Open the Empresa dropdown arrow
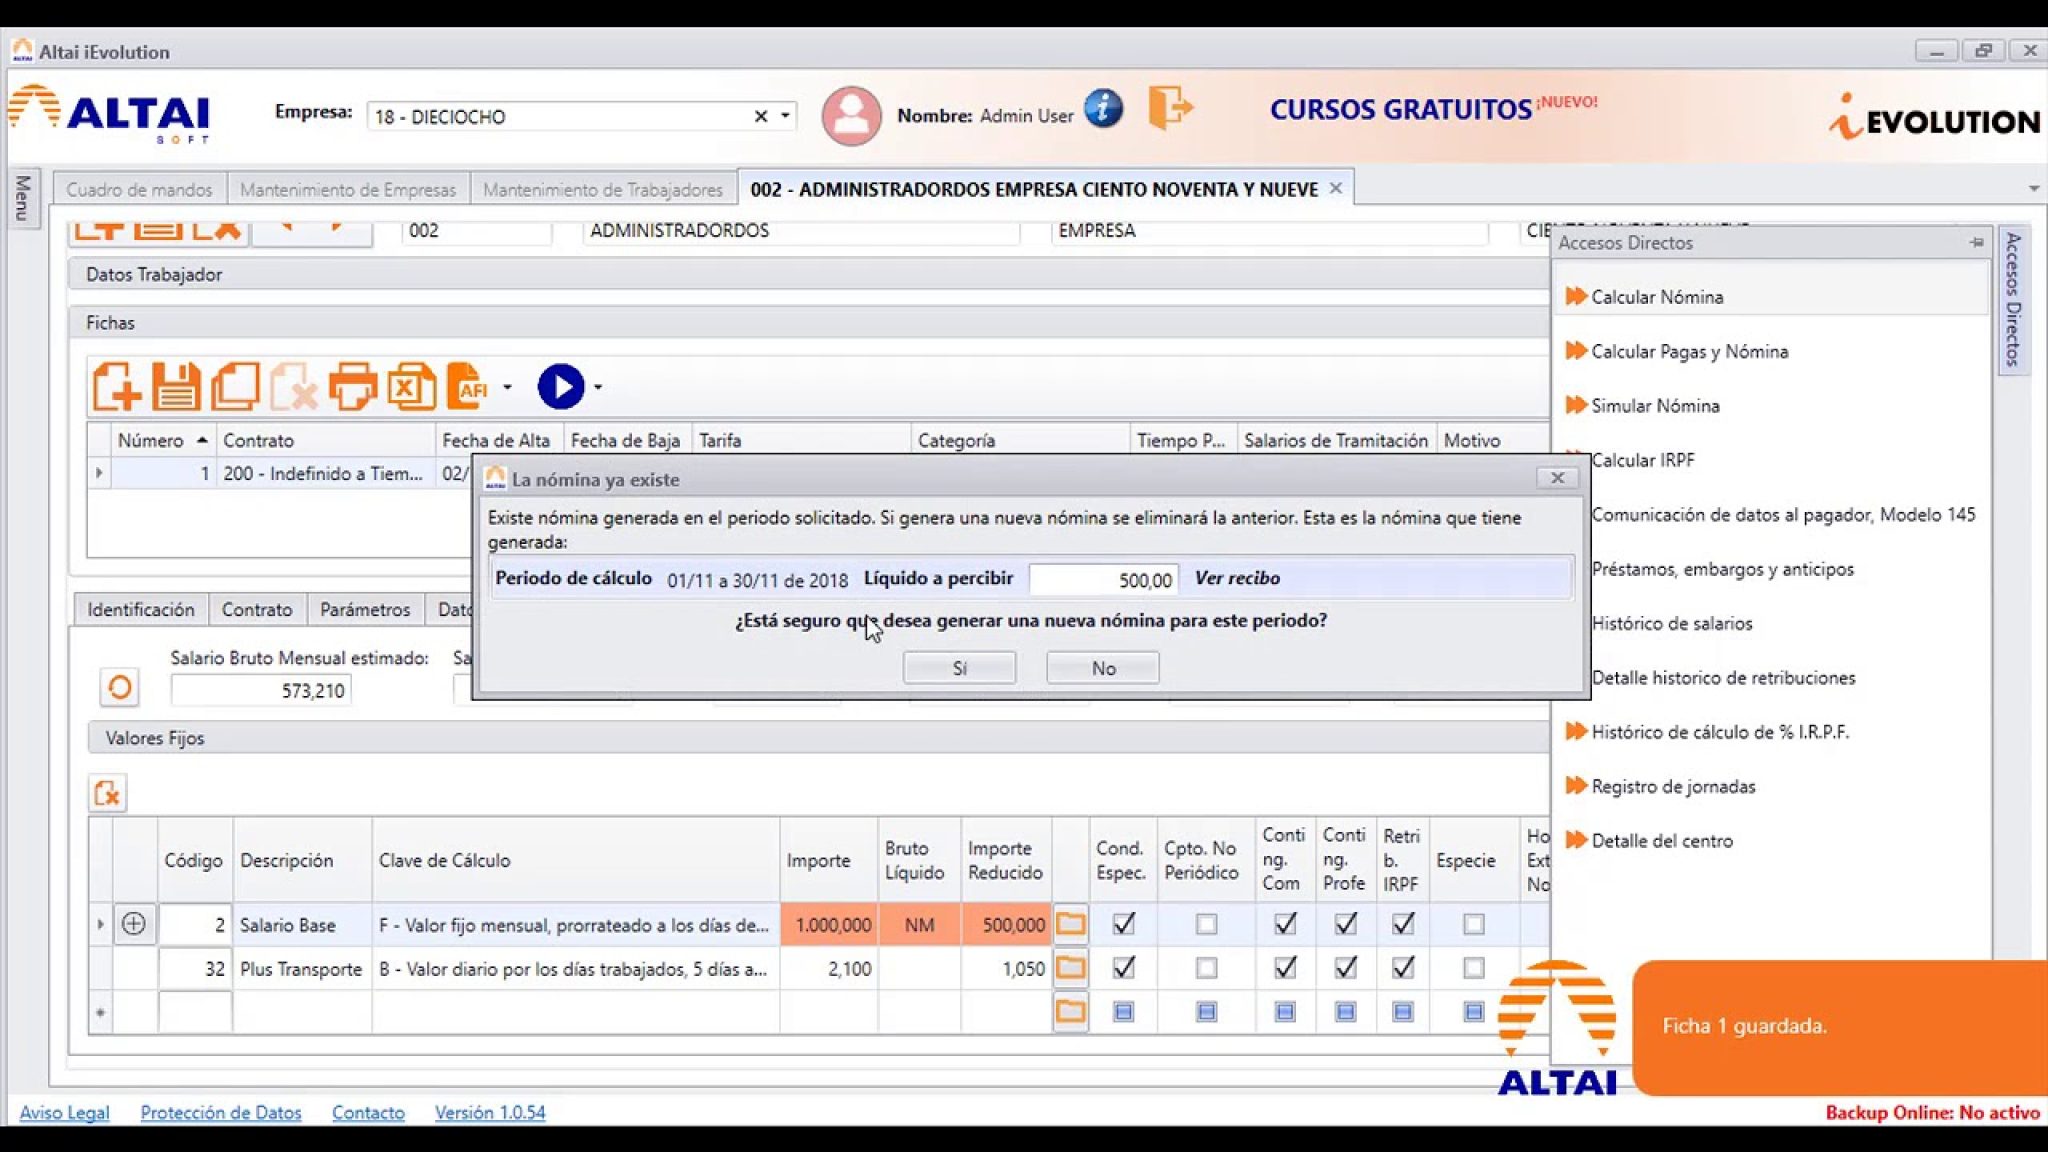Viewport: 2048px width, 1152px height. click(x=786, y=116)
